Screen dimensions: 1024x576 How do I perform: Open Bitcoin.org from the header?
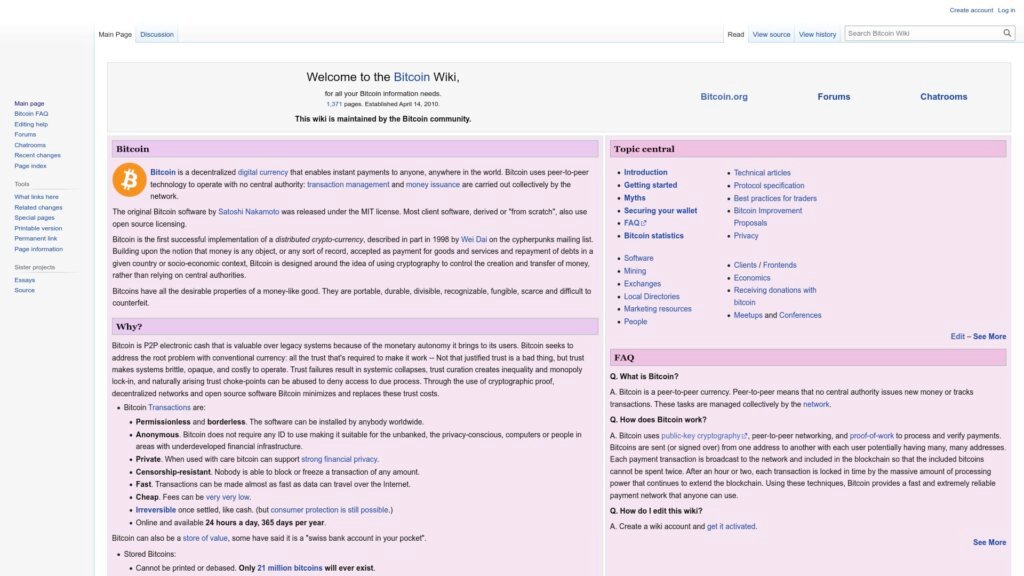point(723,97)
